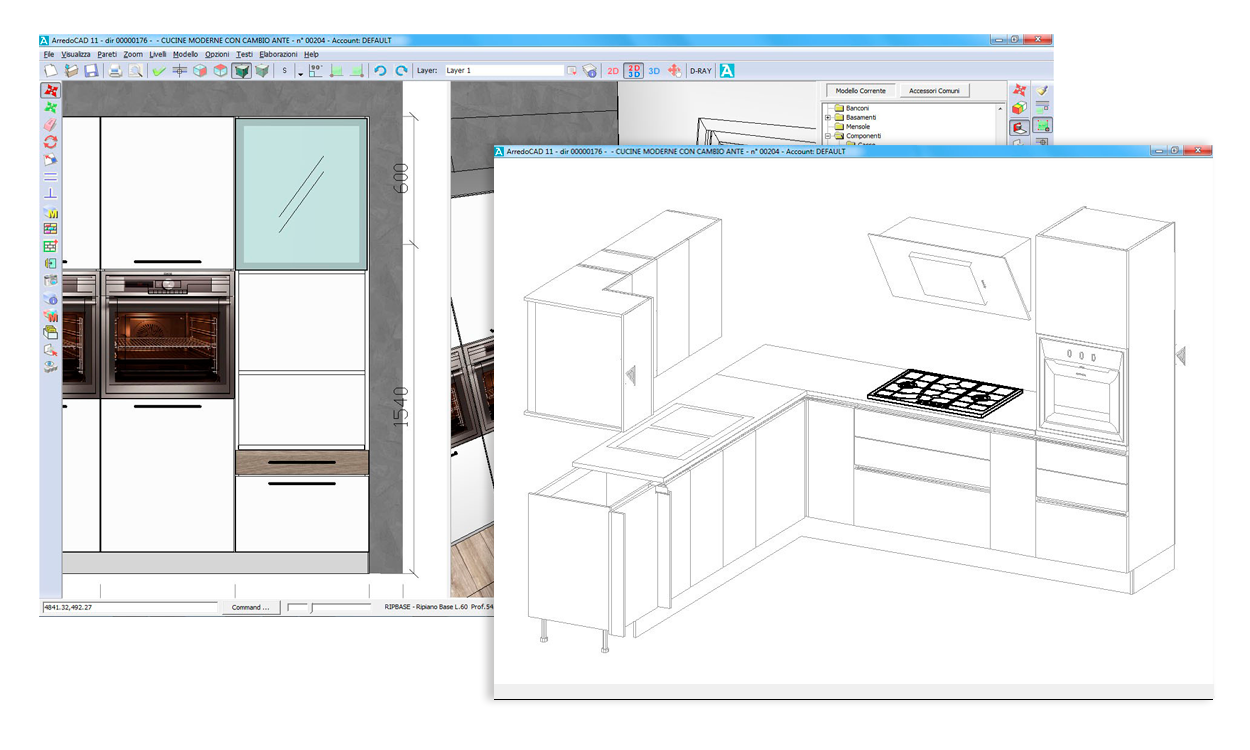Select the green pinwheel tool in left sidebar
The height and width of the screenshot is (750, 1250).
[50, 108]
